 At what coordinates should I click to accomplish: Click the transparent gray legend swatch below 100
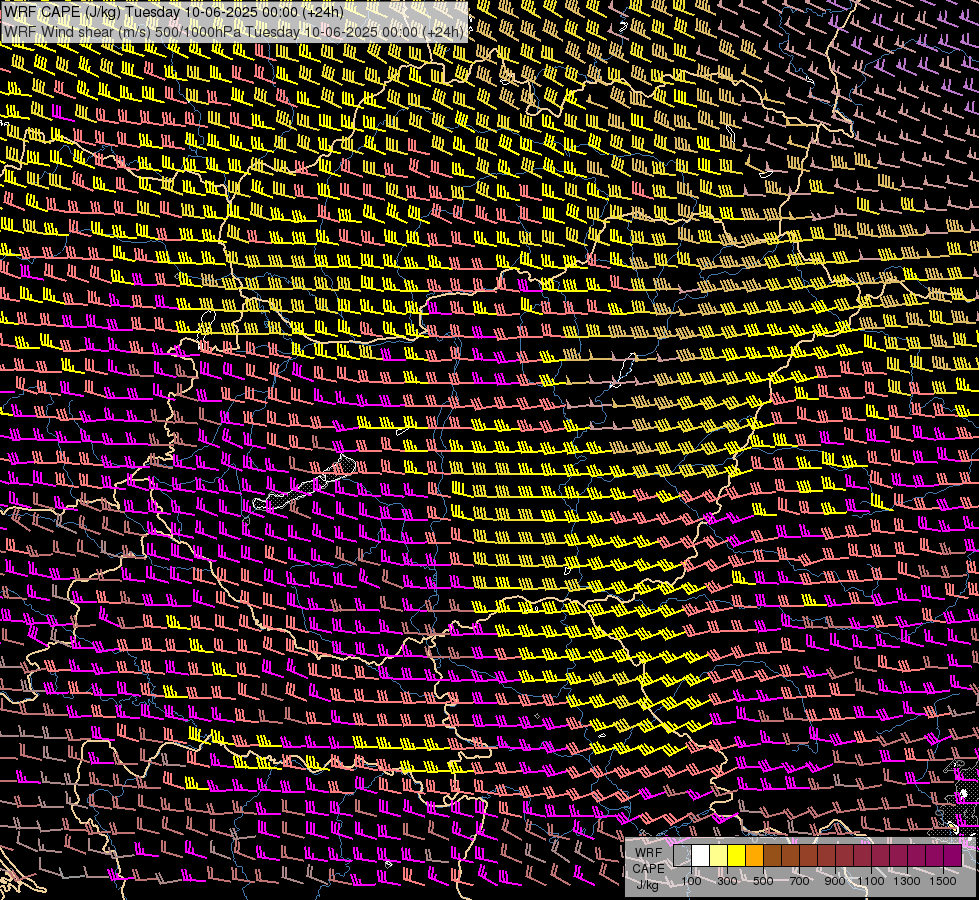coord(682,856)
